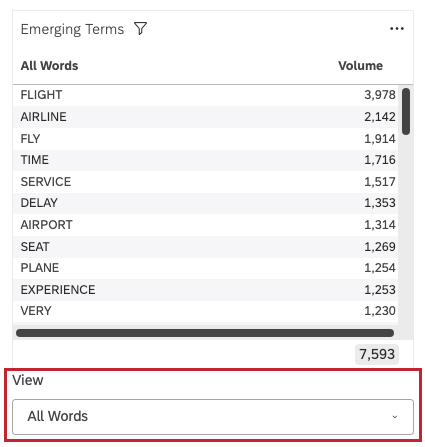Screen dimensions: 425x447
Task: Select the AIRLINE term row
Action: coord(205,117)
